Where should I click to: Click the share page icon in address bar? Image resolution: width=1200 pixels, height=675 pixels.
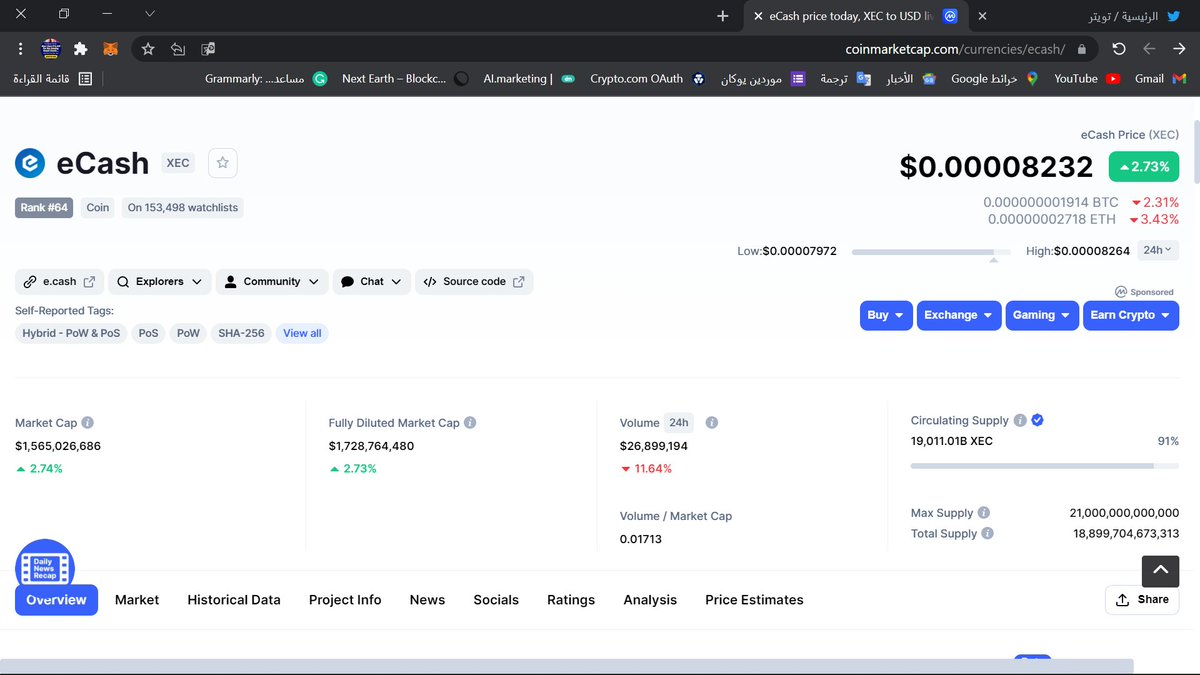click(178, 48)
